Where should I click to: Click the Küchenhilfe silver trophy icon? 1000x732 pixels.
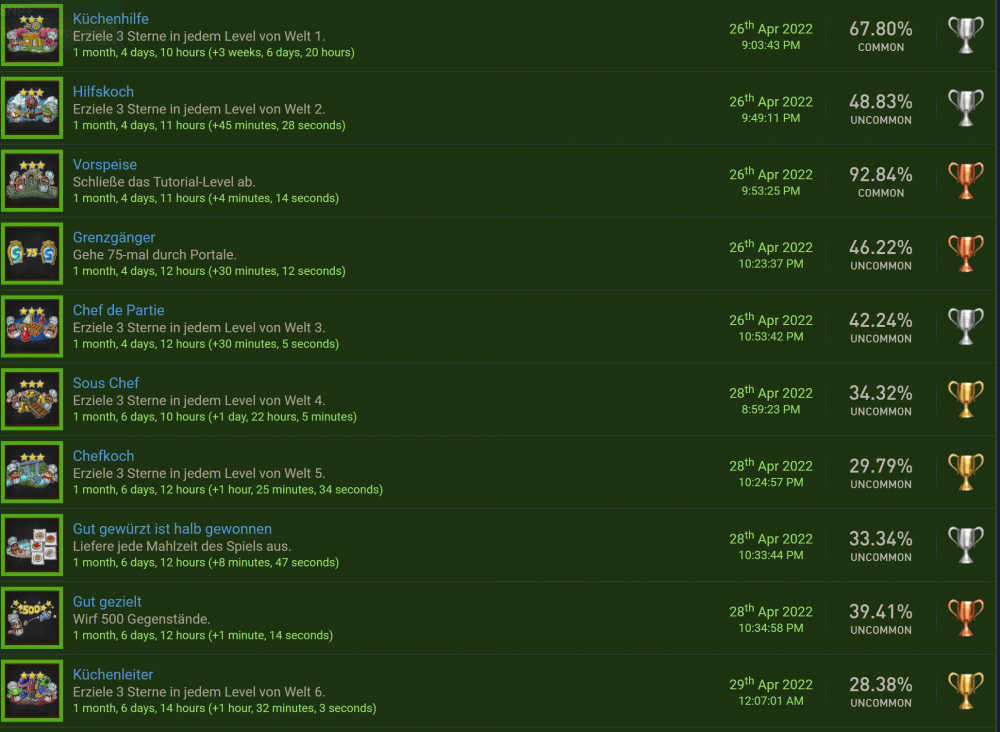tap(965, 35)
